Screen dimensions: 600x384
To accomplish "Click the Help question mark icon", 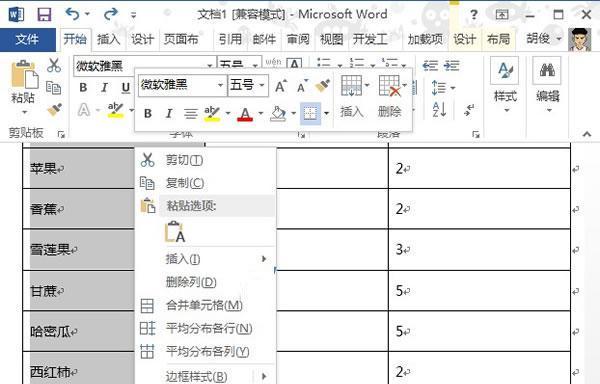I will (474, 15).
